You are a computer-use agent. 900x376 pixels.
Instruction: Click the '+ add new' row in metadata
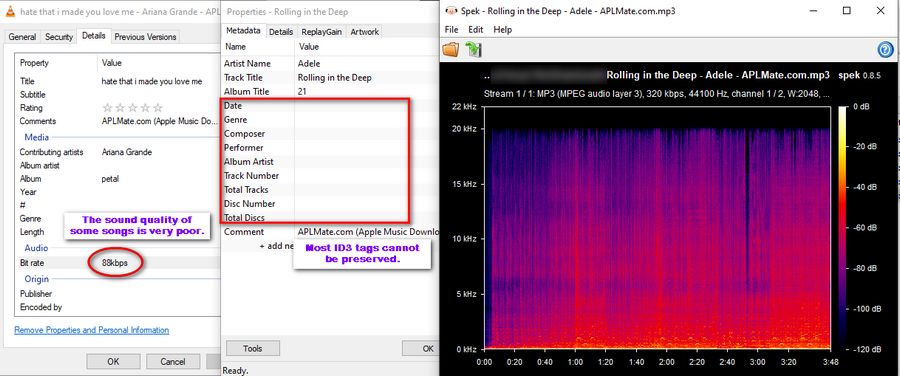click(276, 246)
